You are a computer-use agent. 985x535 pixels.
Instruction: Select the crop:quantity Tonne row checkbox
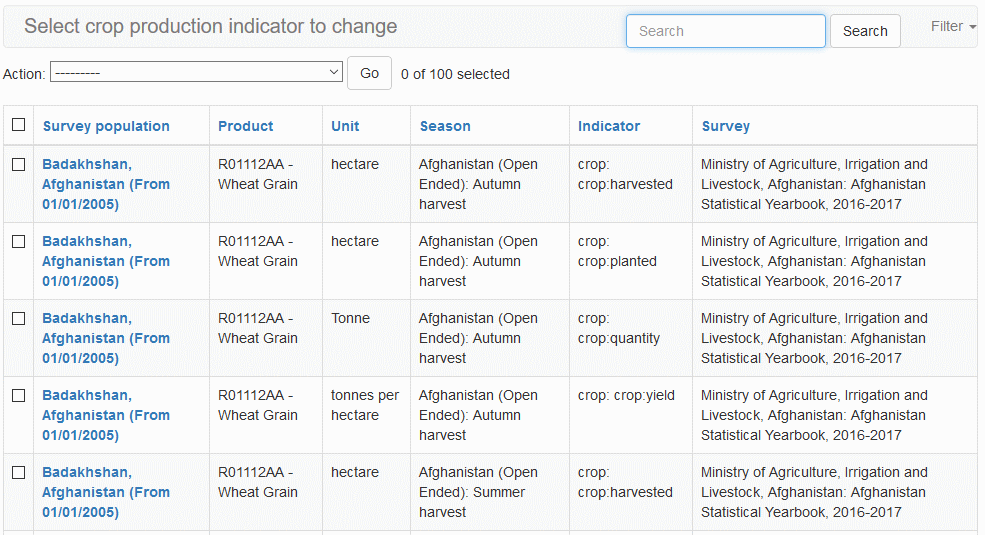coord(18,319)
